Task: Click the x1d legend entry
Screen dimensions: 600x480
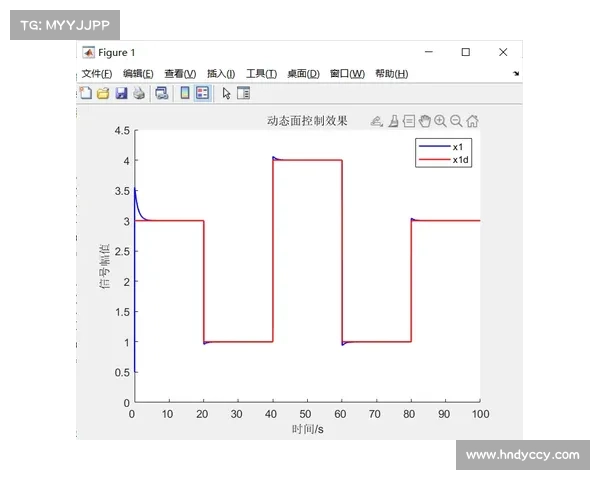Action: point(461,160)
